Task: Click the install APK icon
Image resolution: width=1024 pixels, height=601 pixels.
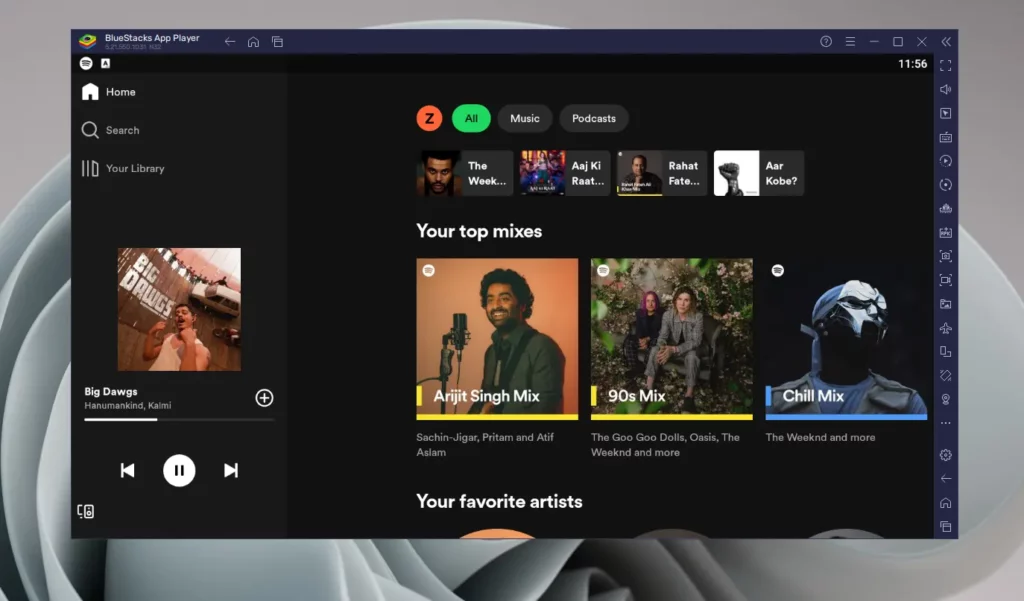Action: (x=946, y=233)
